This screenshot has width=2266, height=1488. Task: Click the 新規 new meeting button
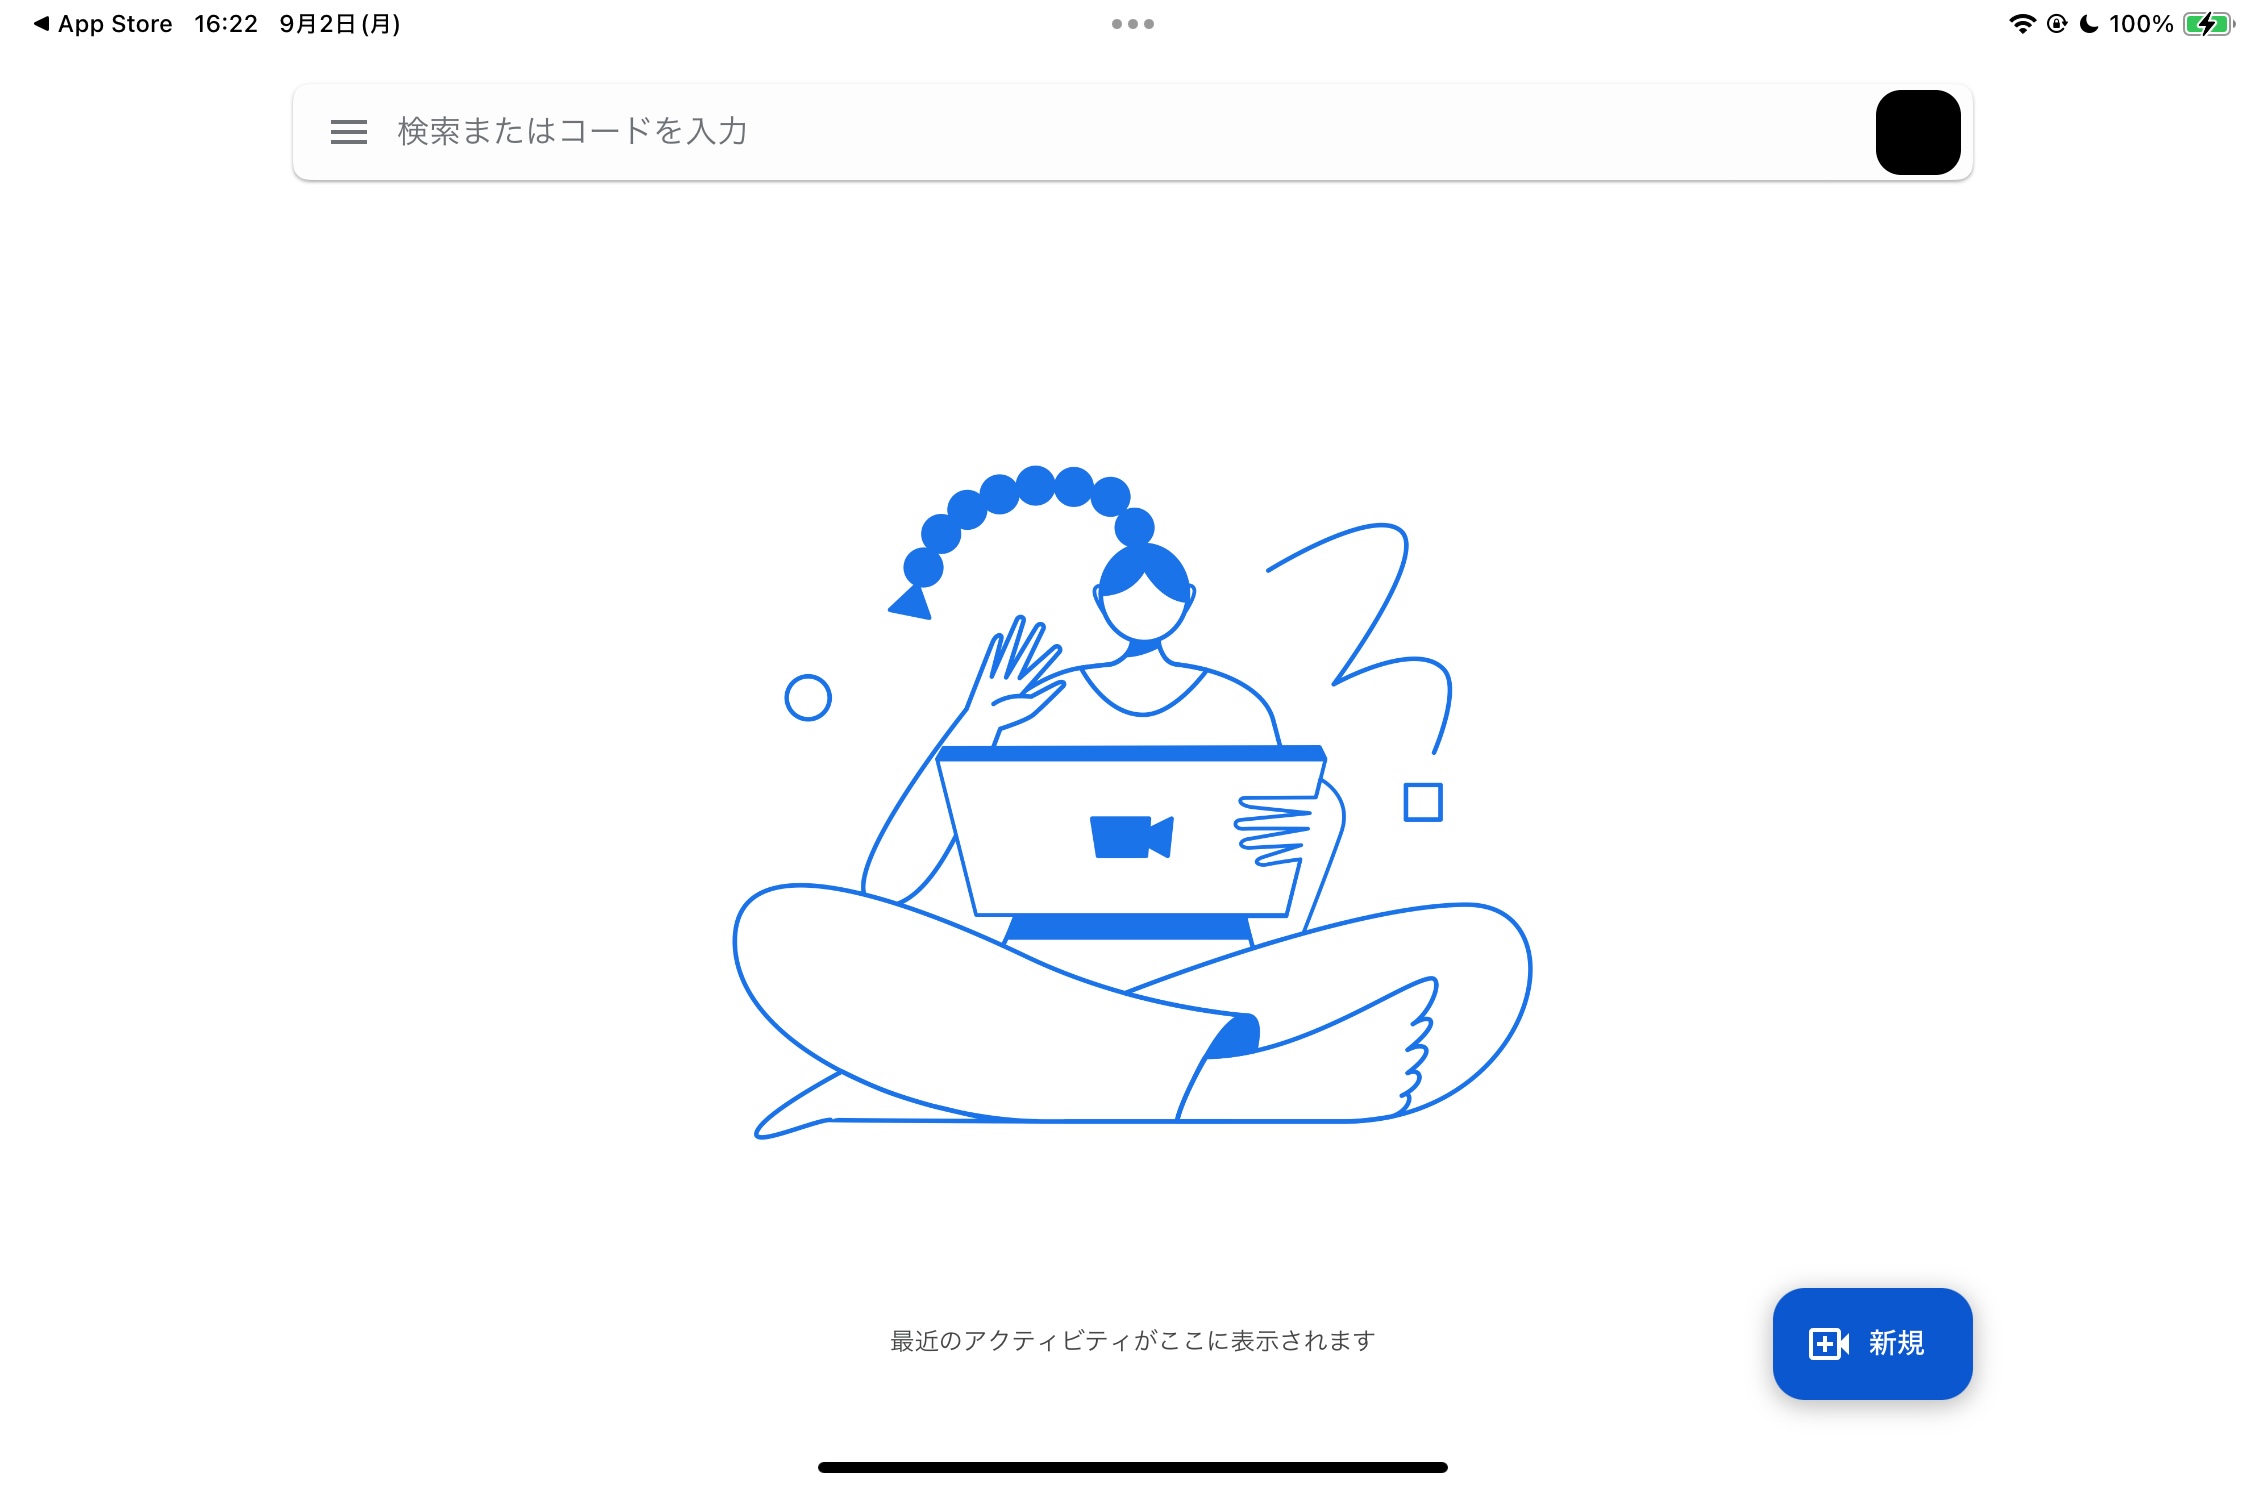(x=1871, y=1344)
